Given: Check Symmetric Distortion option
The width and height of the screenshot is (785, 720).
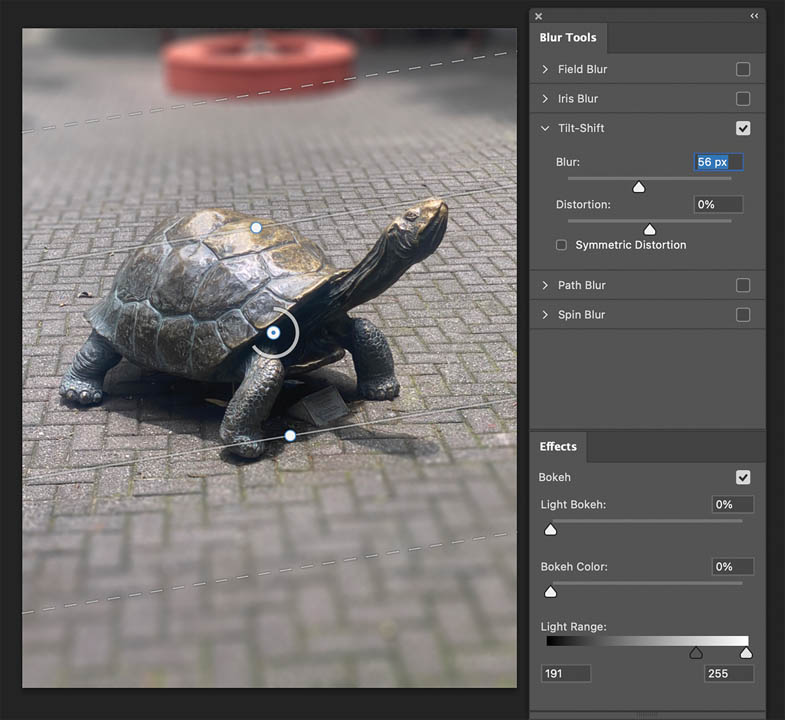Looking at the screenshot, I should (561, 245).
